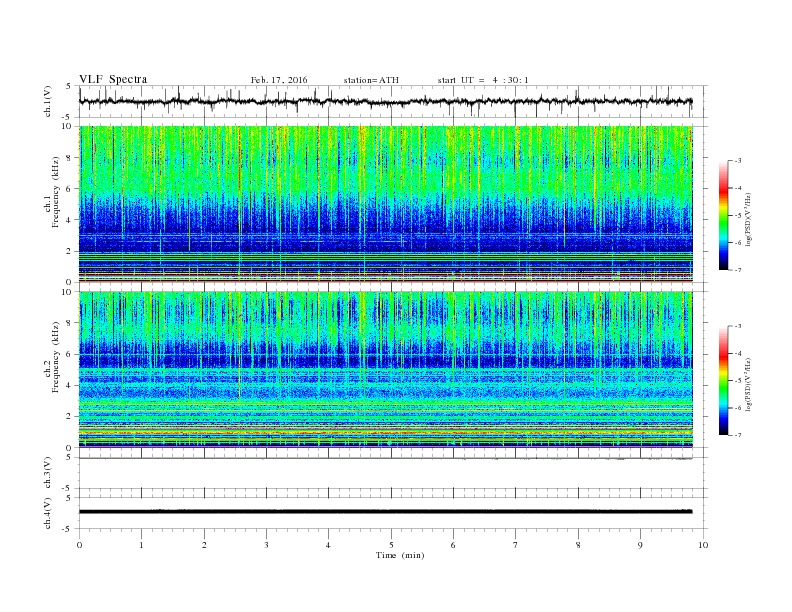Click the ch.4 thick black waveform trace
The image size is (792, 612).
pos(385,512)
